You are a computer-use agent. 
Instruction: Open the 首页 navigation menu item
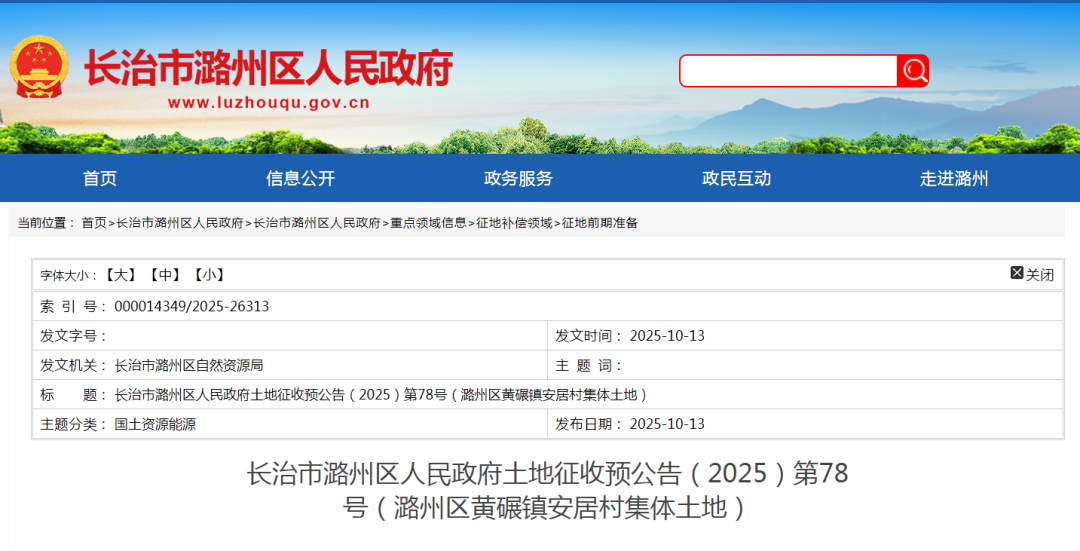click(x=100, y=179)
